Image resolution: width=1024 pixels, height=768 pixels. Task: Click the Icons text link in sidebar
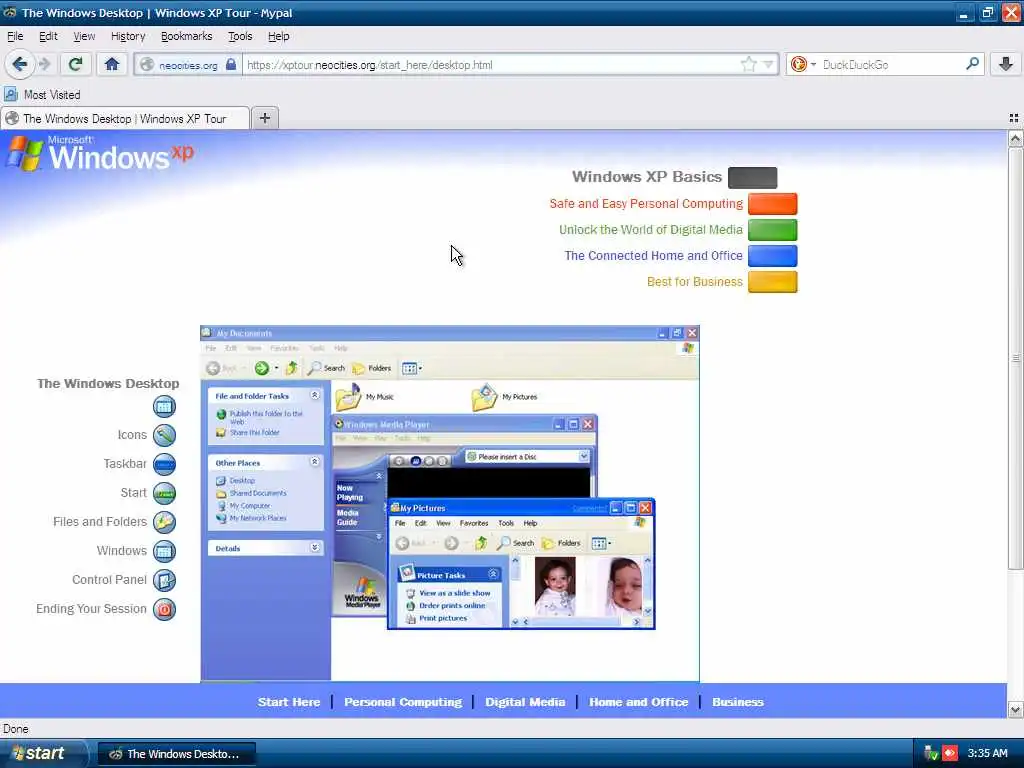point(132,435)
